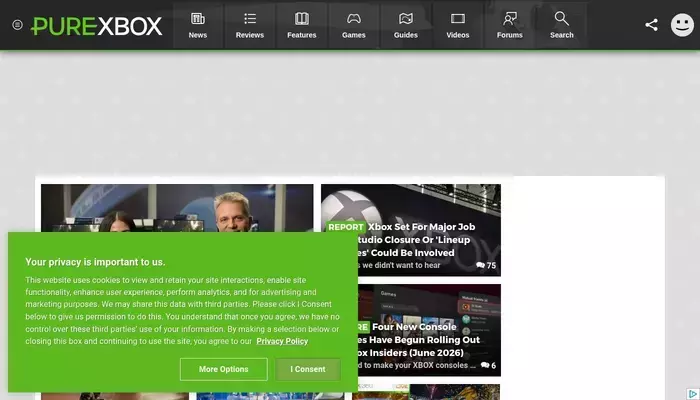The height and width of the screenshot is (400, 700).
Task: Go to the Pure Xbox homepage logo
Action: [96, 26]
